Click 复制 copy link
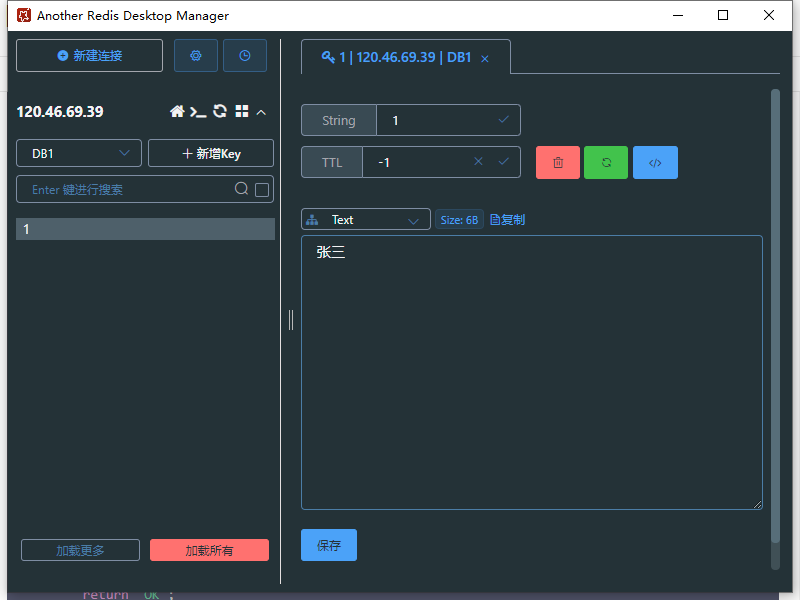 (x=507, y=220)
